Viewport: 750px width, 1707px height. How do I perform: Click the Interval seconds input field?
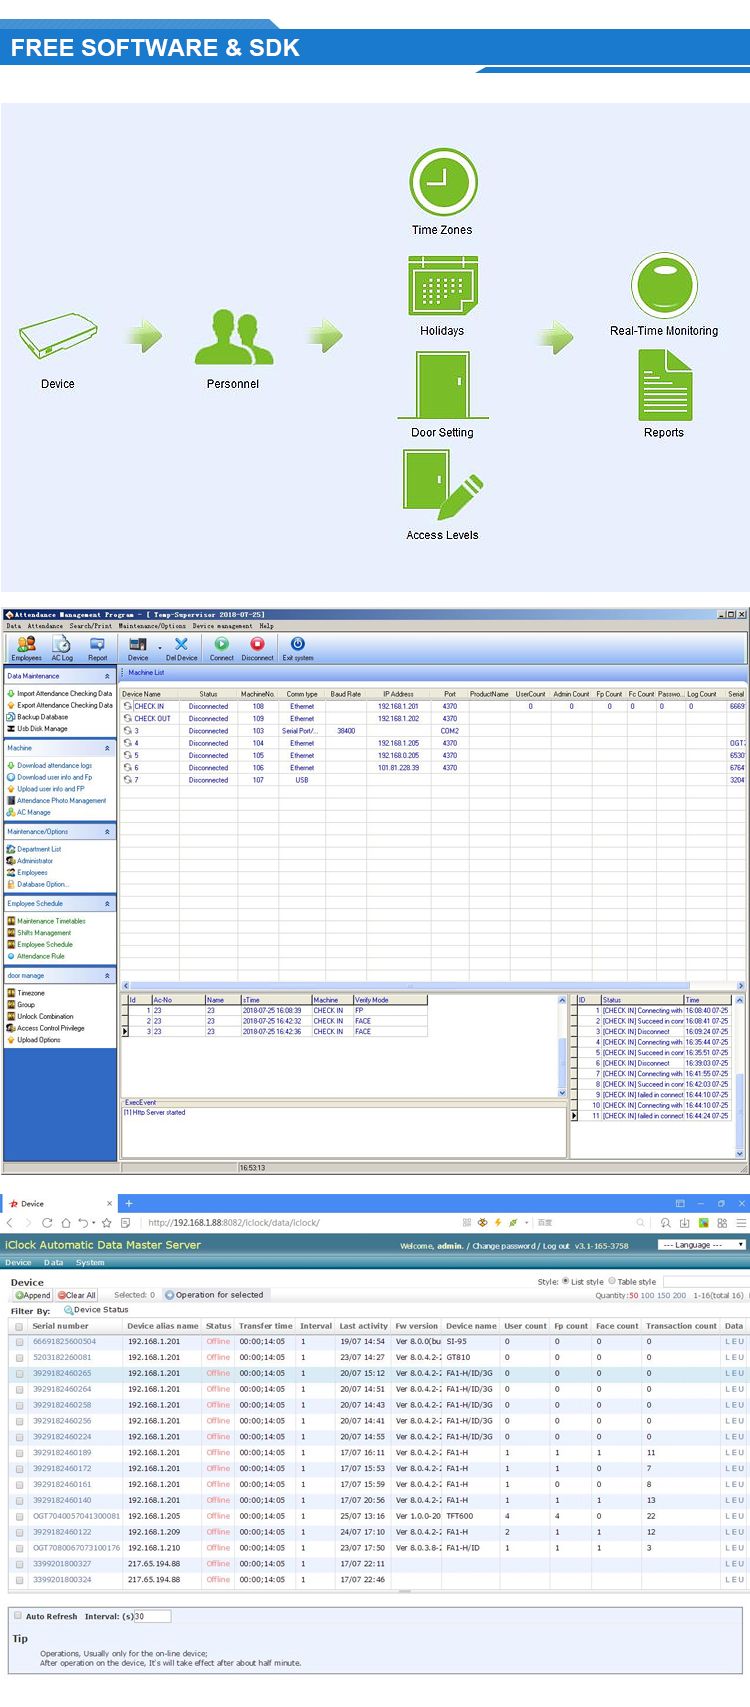[x=151, y=1616]
